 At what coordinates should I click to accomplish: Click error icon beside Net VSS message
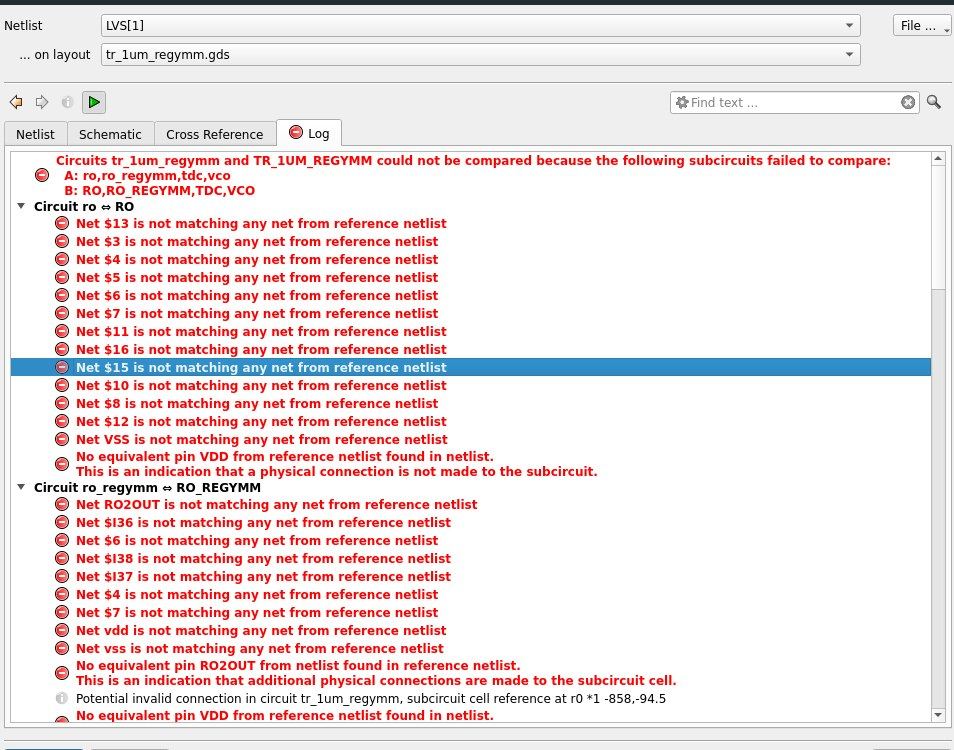tap(62, 439)
